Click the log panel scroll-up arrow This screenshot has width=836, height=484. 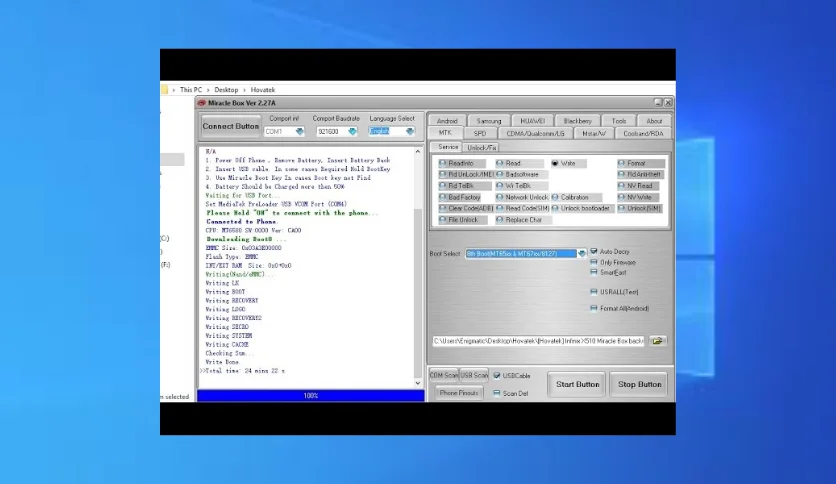[418, 152]
